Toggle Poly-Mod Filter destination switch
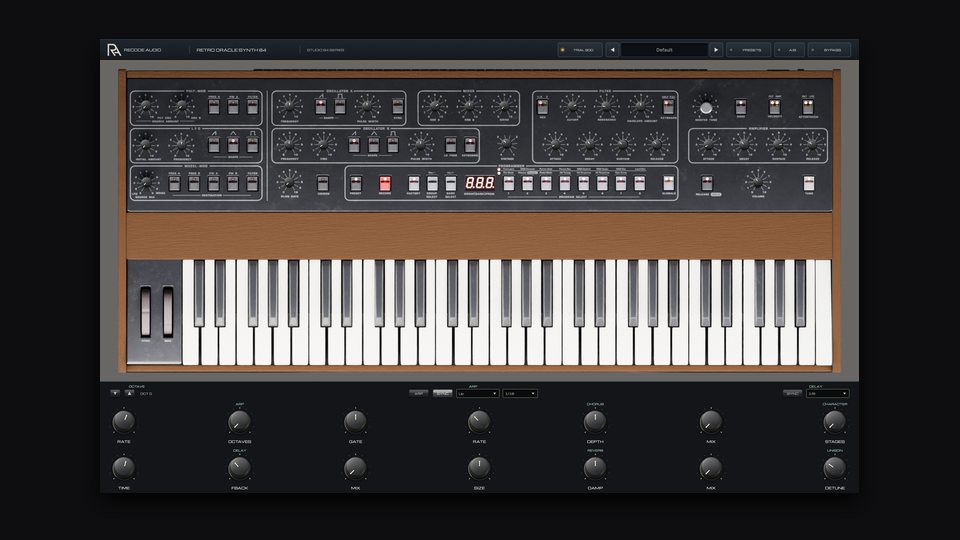The image size is (960, 540). (252, 107)
